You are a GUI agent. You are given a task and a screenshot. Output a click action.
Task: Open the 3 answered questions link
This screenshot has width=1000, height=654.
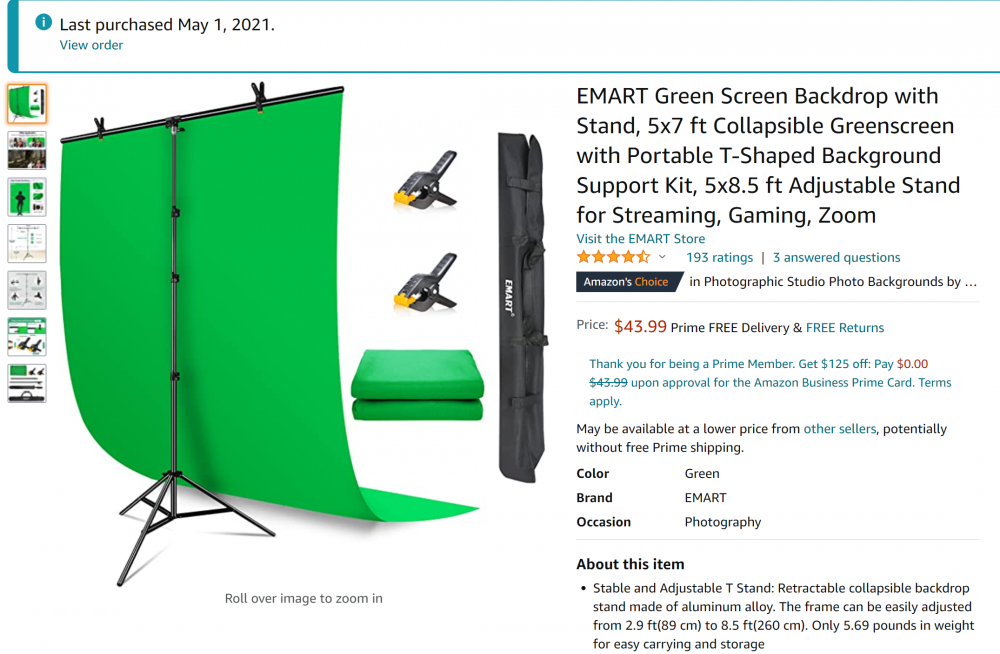(836, 257)
